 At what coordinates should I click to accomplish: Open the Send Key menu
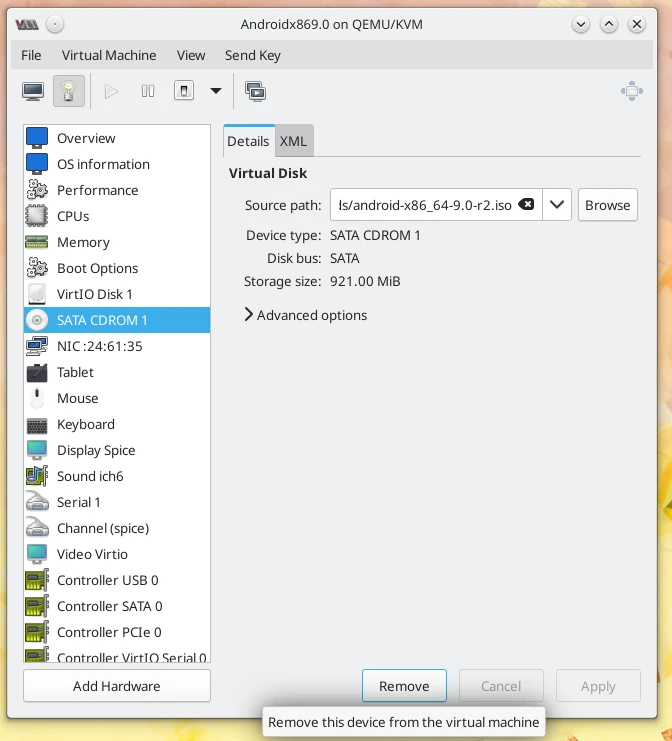pos(253,55)
